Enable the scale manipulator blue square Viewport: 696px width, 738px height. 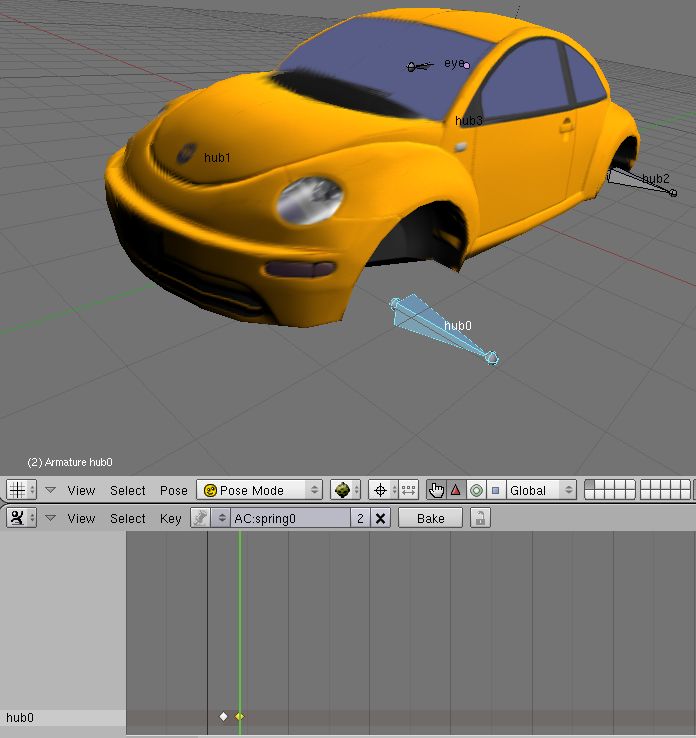(496, 490)
